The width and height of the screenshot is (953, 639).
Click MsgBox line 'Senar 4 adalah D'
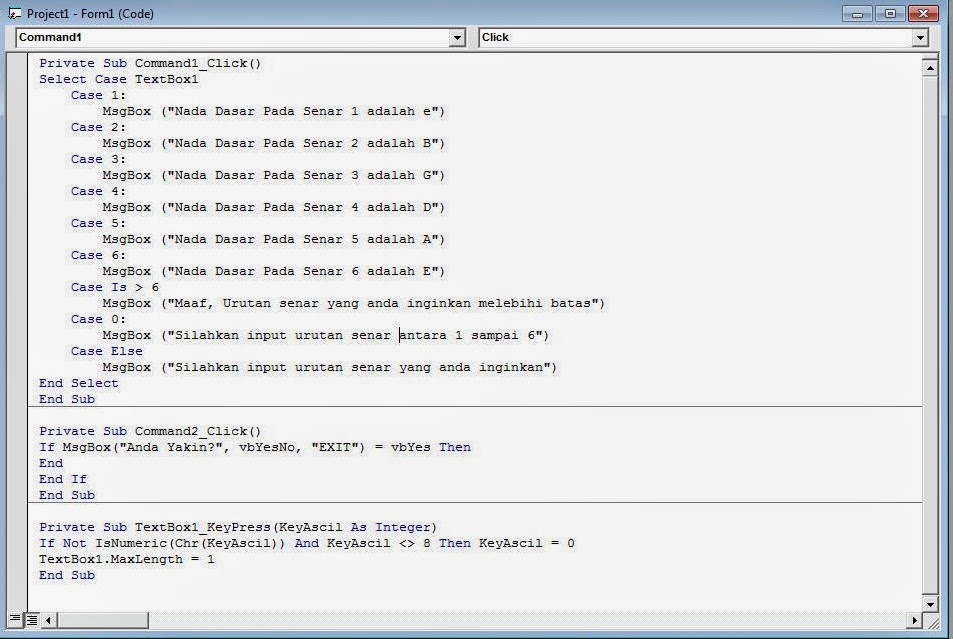pos(274,207)
